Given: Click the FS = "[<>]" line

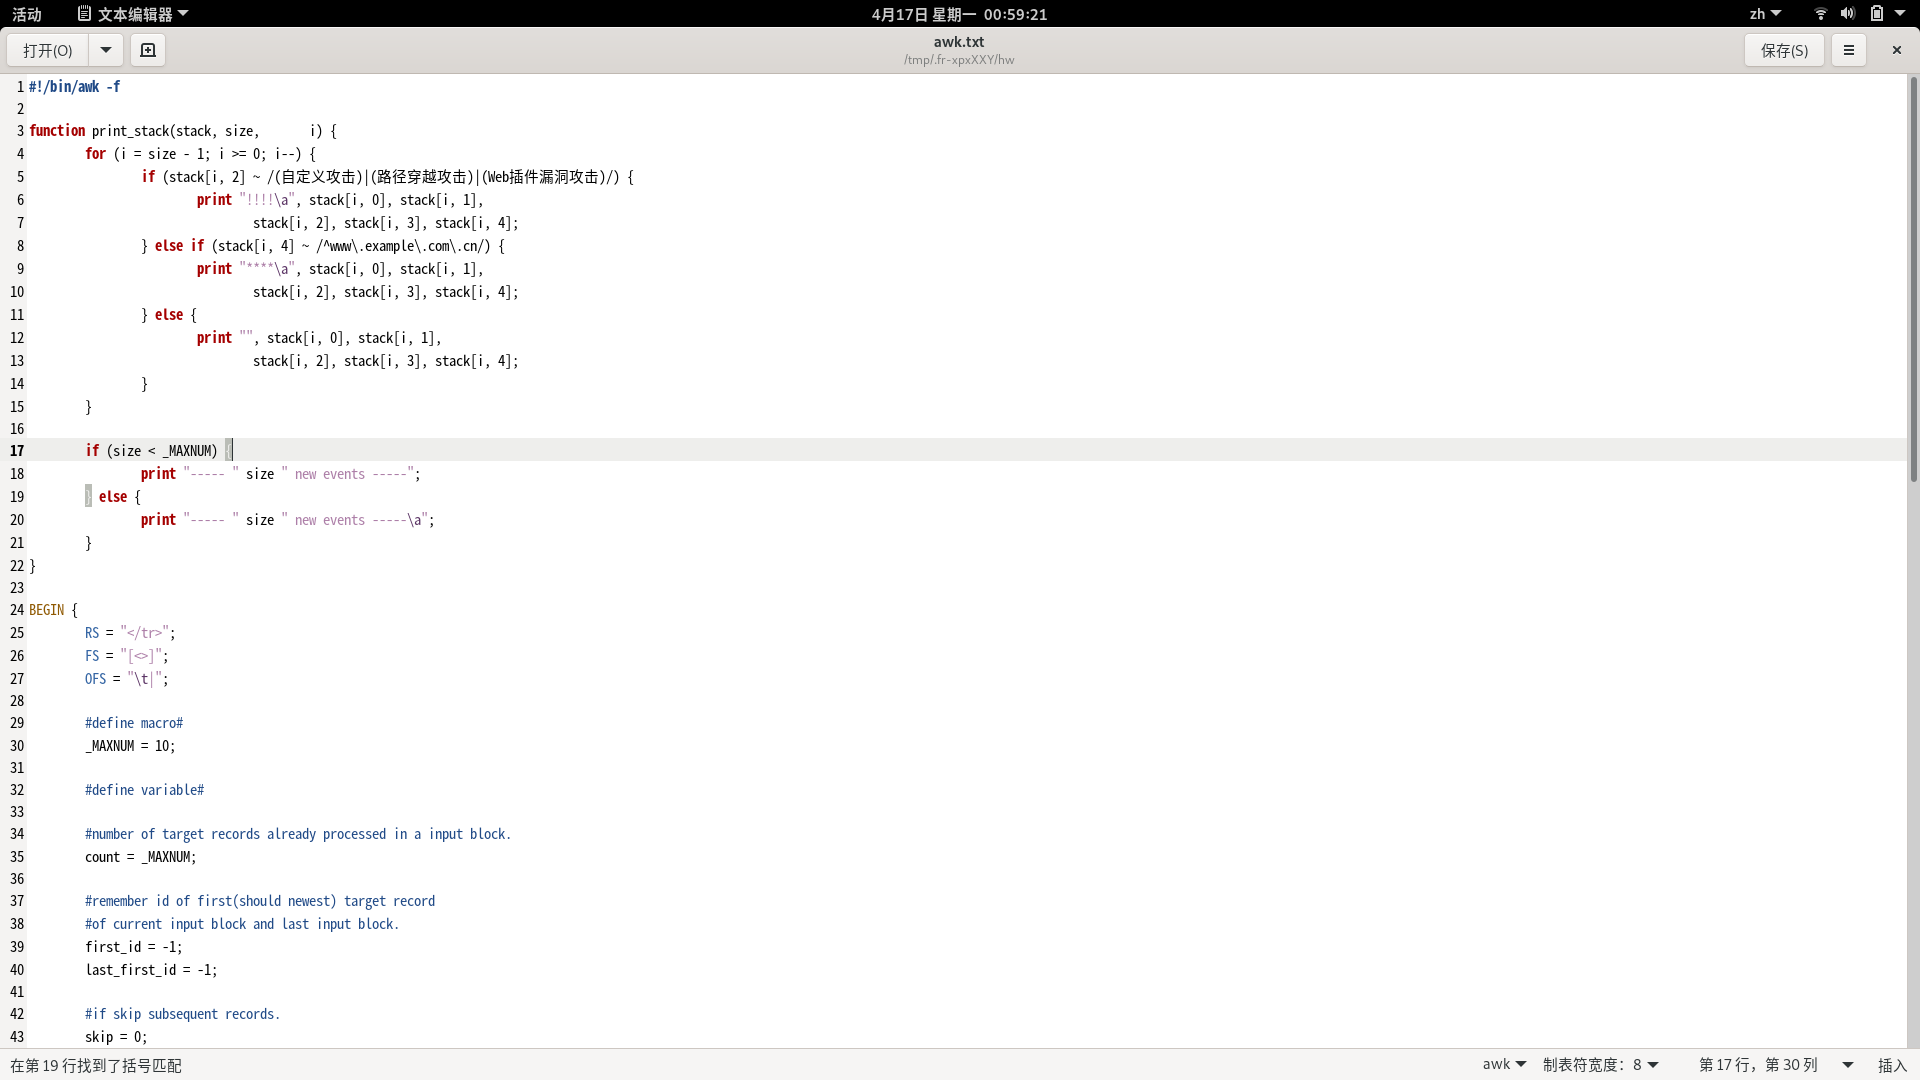Looking at the screenshot, I should tap(127, 656).
